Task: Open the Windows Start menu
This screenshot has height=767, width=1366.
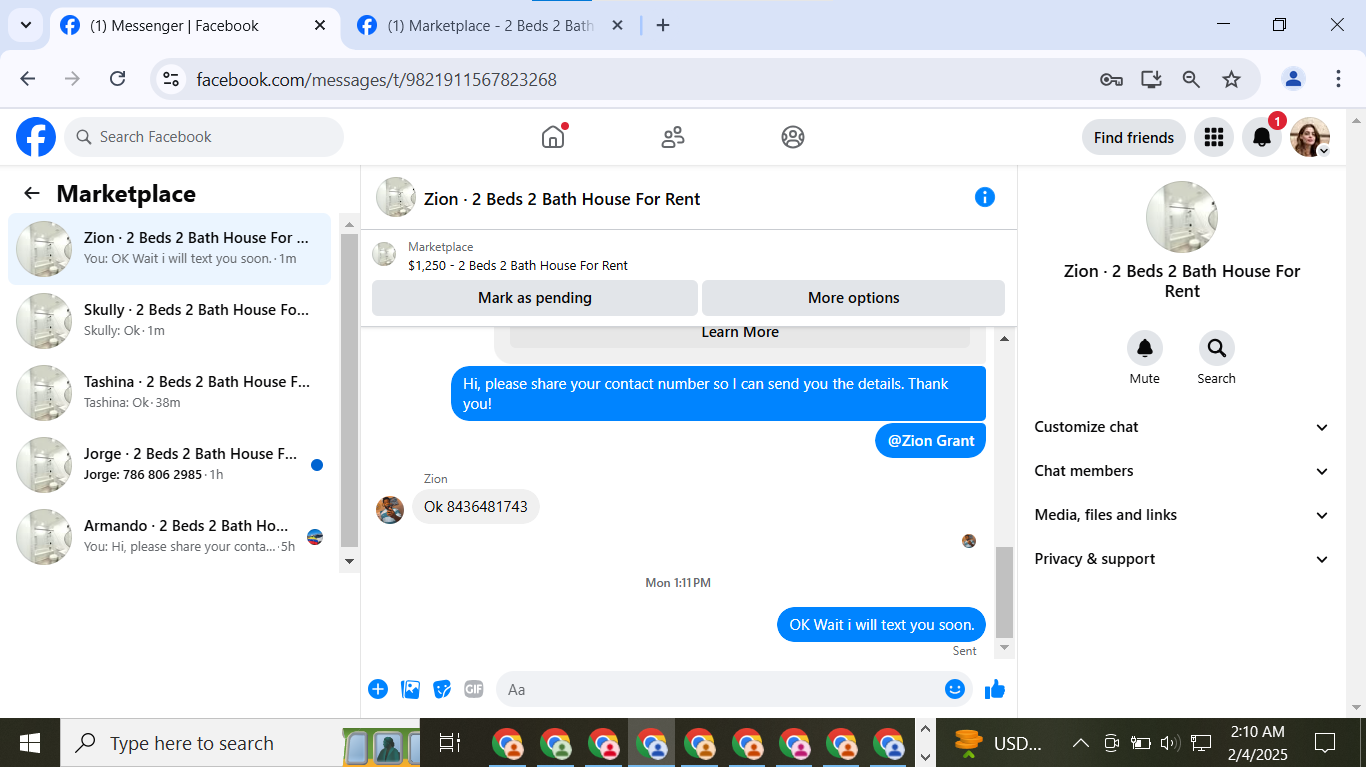Action: click(x=30, y=743)
